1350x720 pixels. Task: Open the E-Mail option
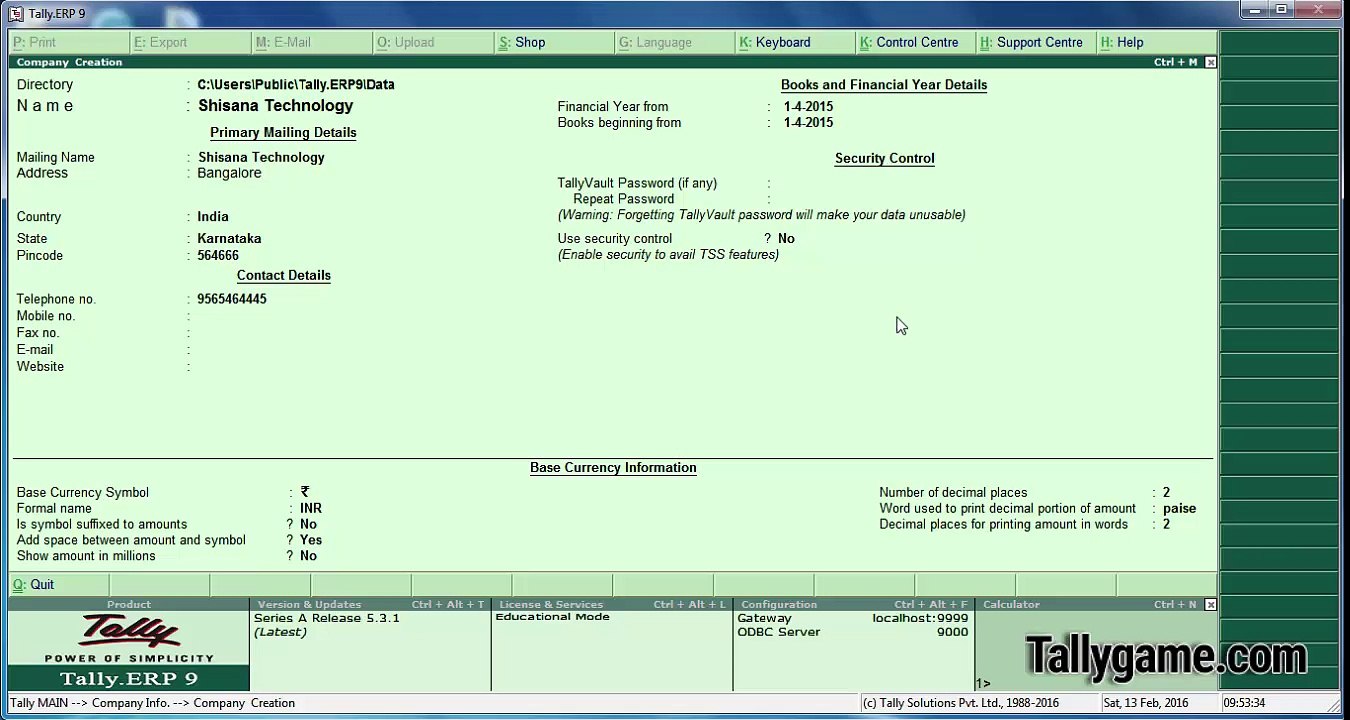(312, 42)
